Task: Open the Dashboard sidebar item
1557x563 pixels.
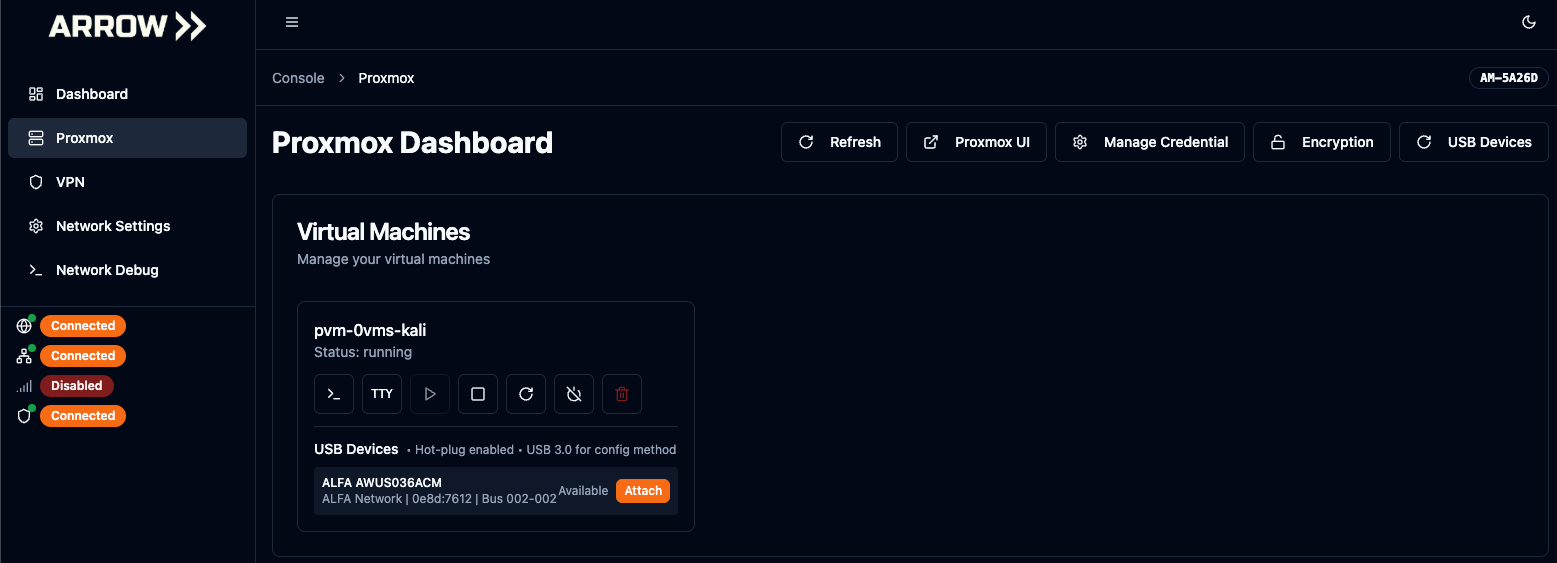Action: (127, 94)
